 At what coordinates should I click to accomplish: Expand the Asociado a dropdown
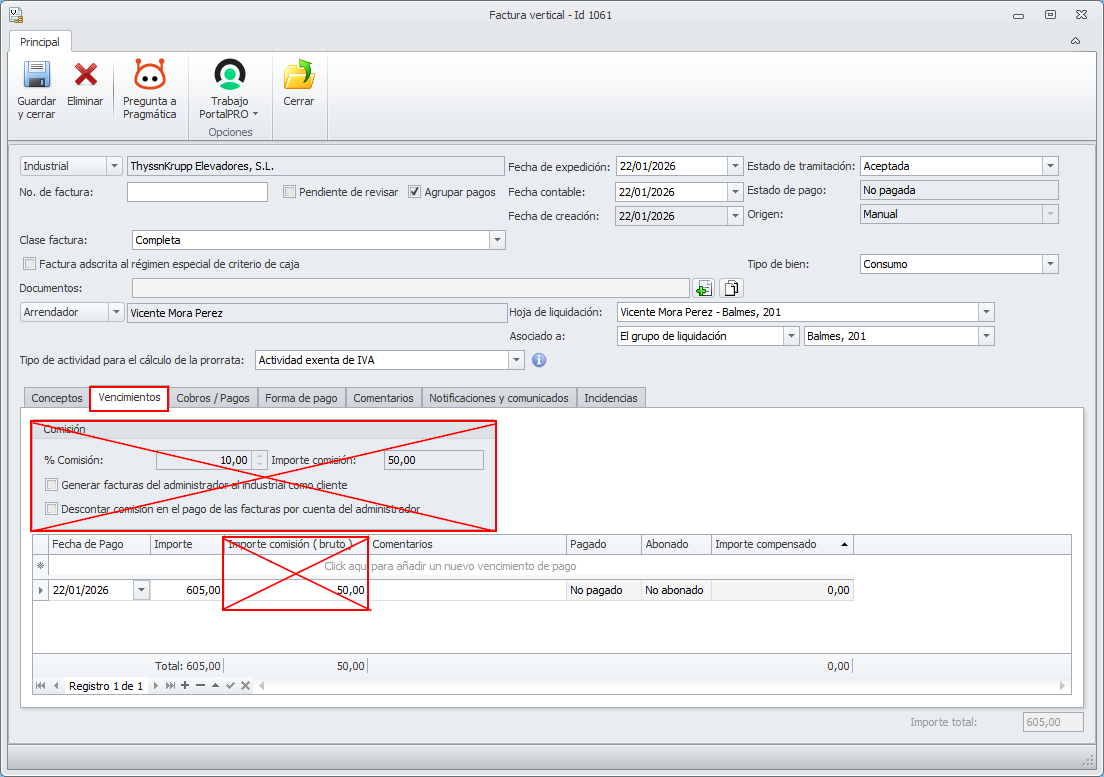click(791, 336)
